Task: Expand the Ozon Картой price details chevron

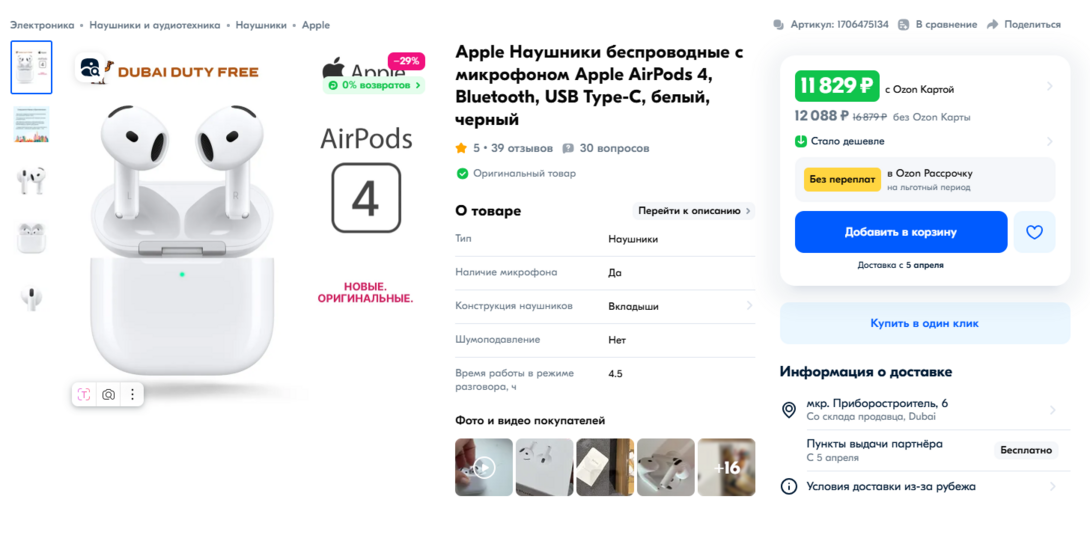Action: point(1050,87)
